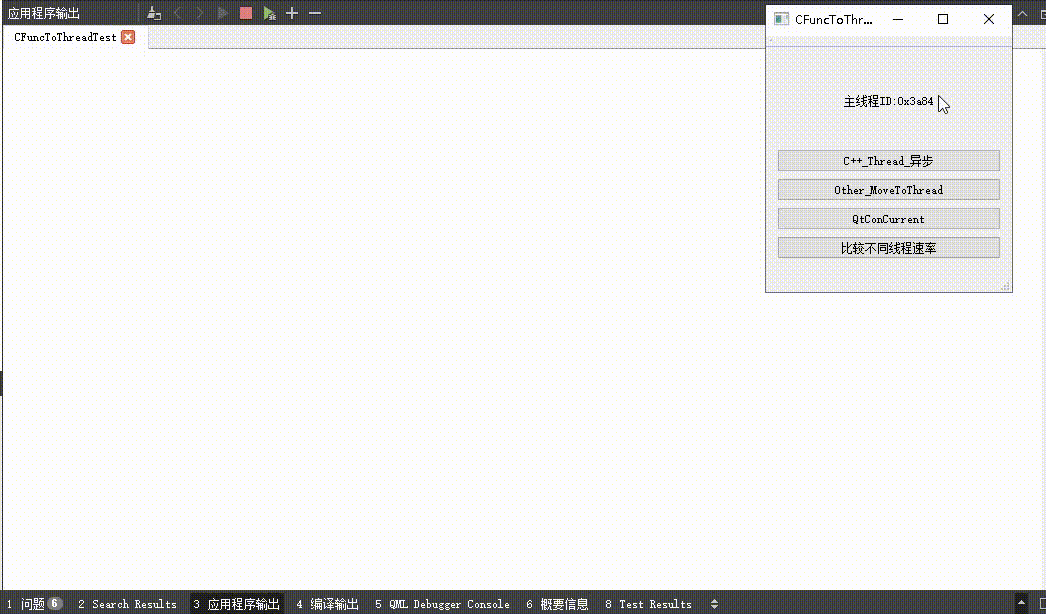Image resolution: width=1046 pixels, height=614 pixels.
Task: Open the 4 编译输出 pane
Action: coord(328,604)
